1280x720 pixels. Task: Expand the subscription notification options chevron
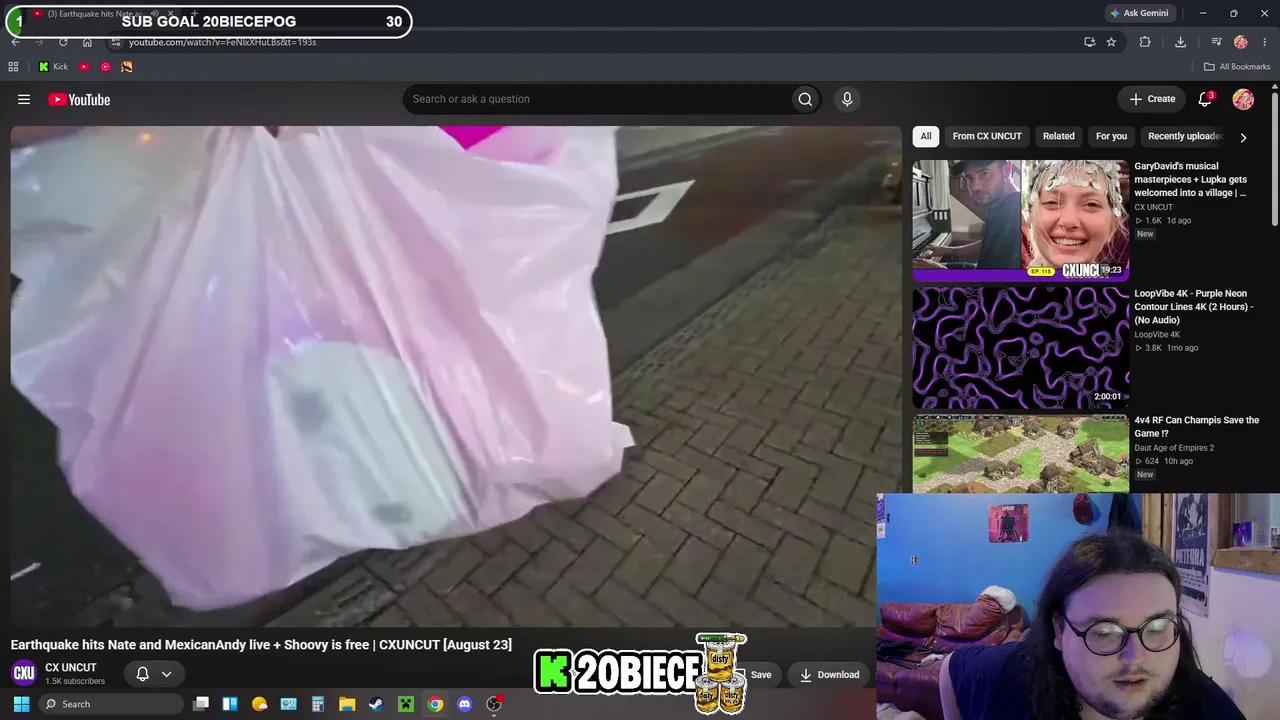(166, 674)
